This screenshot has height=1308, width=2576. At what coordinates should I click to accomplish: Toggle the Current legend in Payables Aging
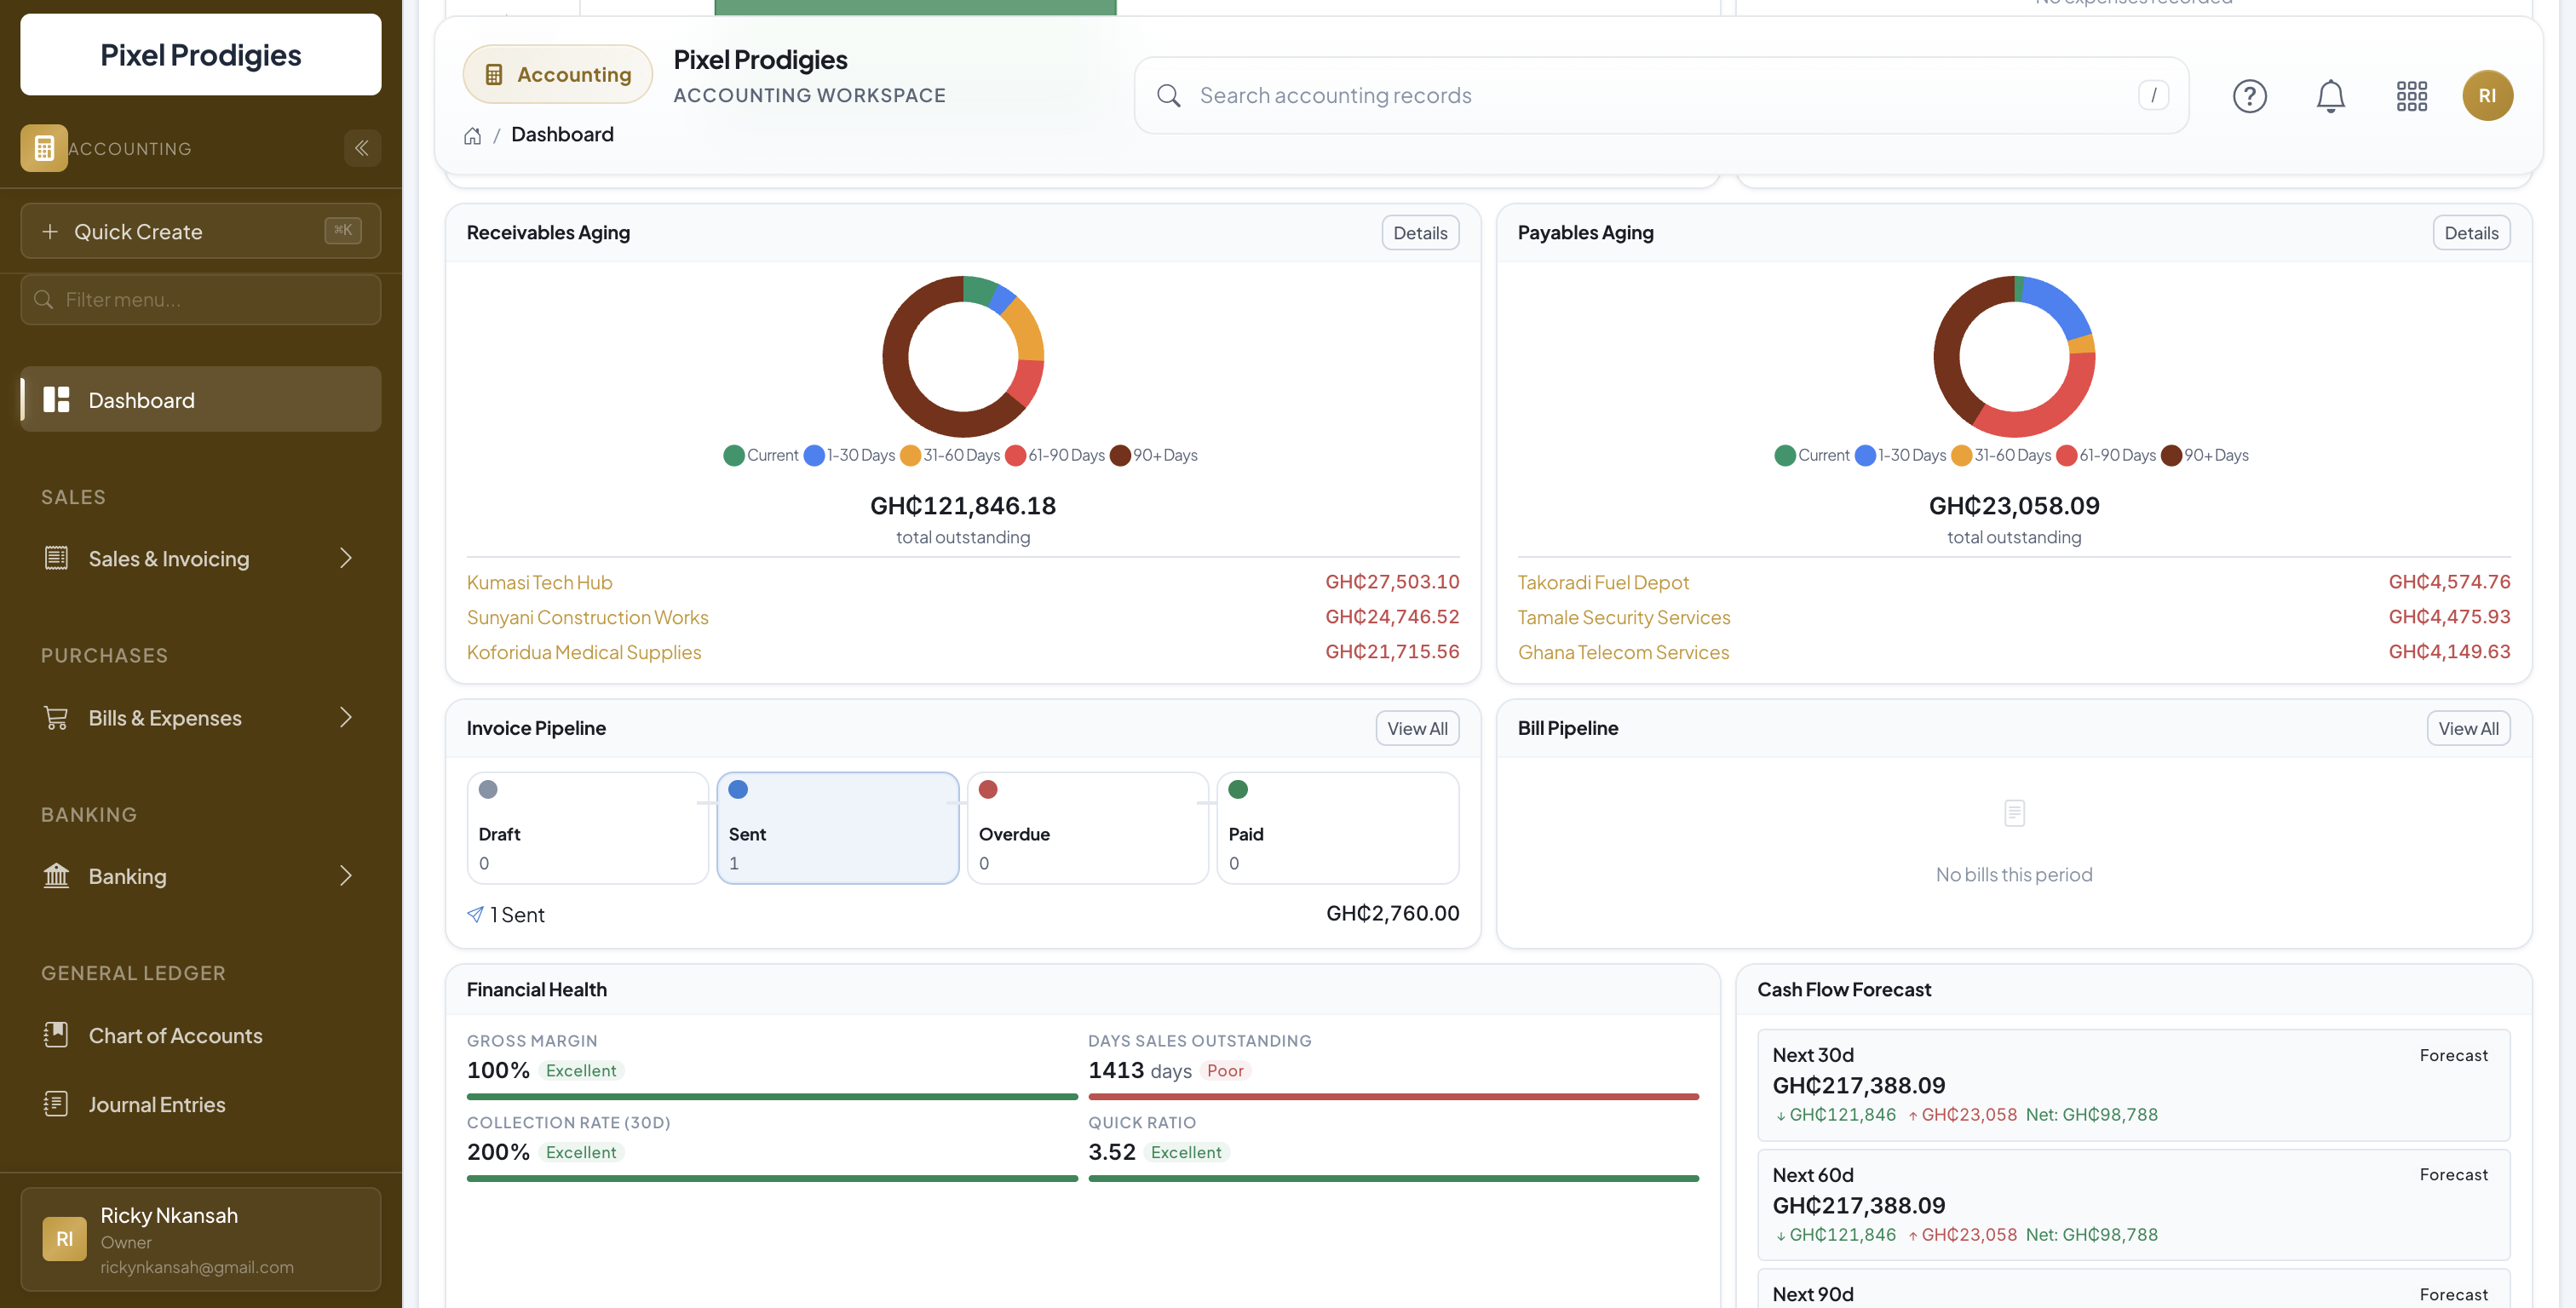(x=1811, y=455)
